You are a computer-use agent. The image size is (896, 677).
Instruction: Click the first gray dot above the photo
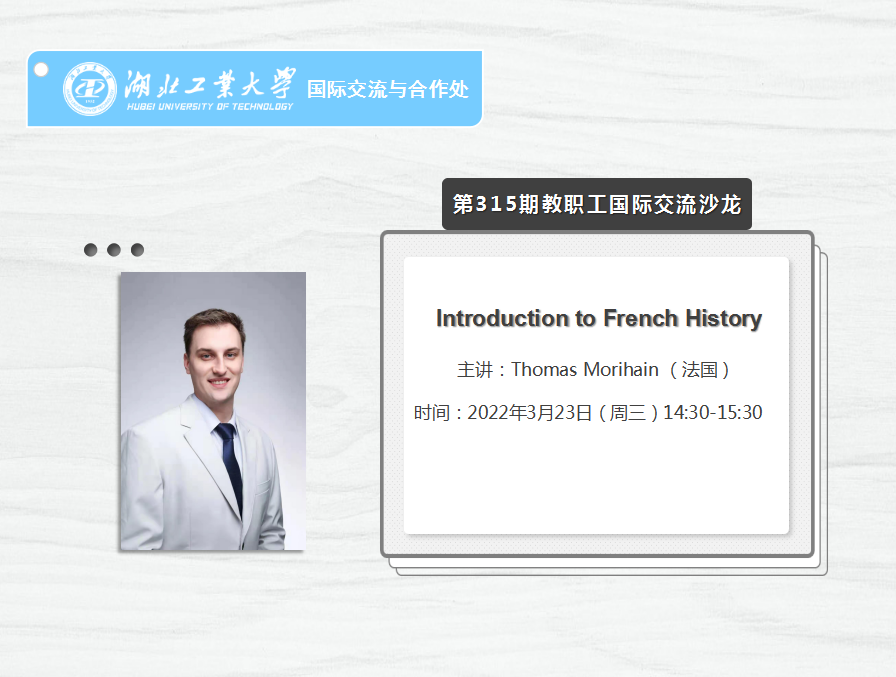(91, 250)
